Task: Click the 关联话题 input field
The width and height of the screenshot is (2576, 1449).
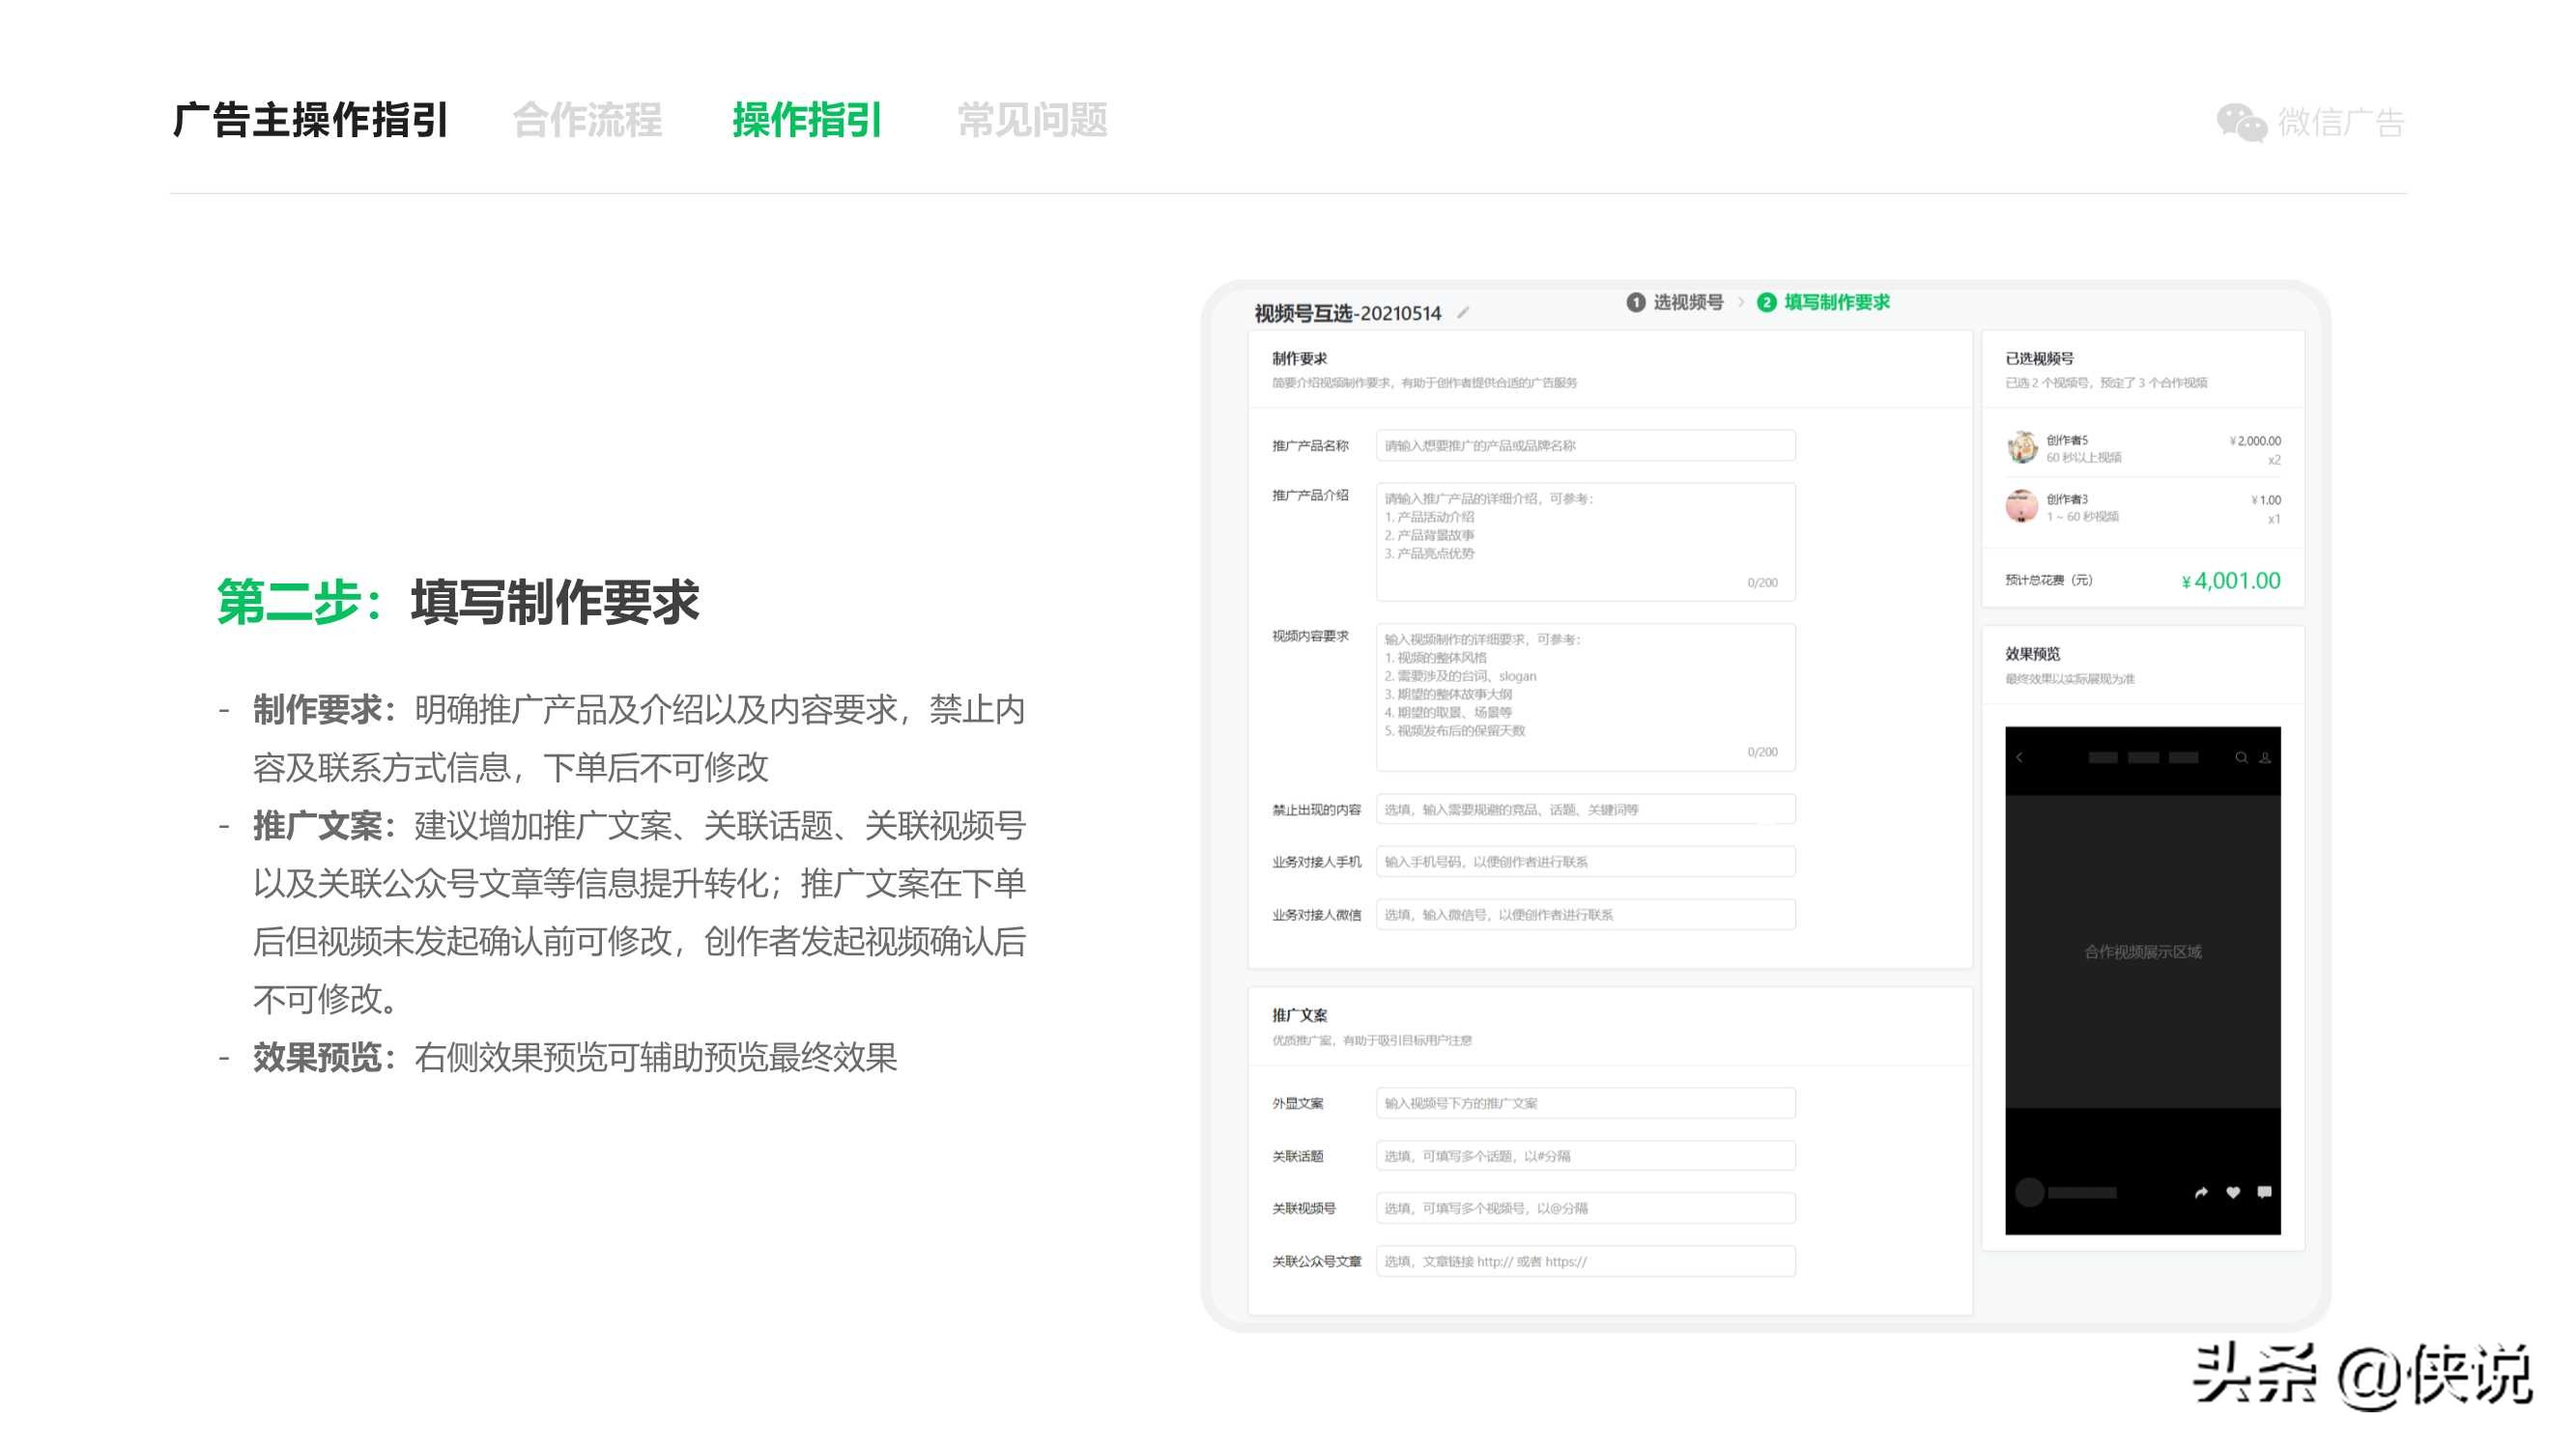Action: [1585, 1156]
